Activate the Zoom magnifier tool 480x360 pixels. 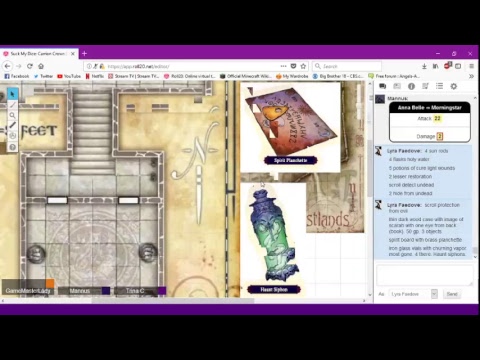[x=12, y=115]
